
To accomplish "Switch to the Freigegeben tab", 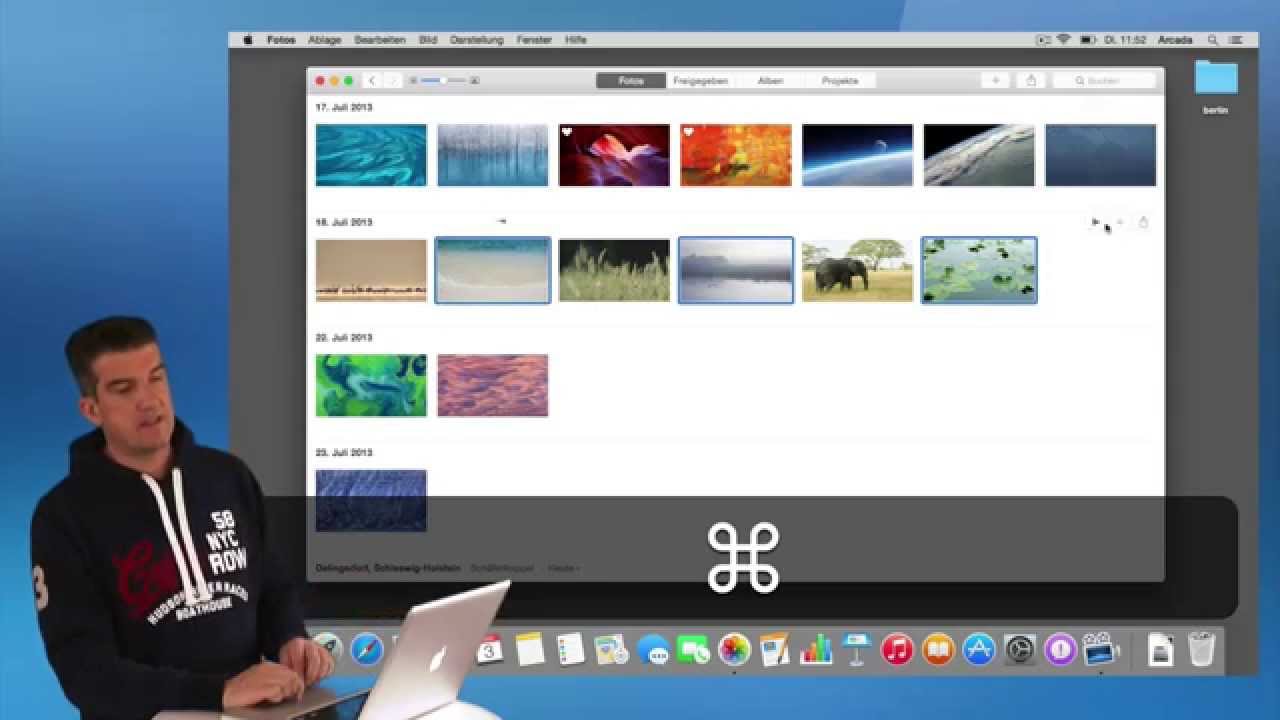I will point(700,81).
